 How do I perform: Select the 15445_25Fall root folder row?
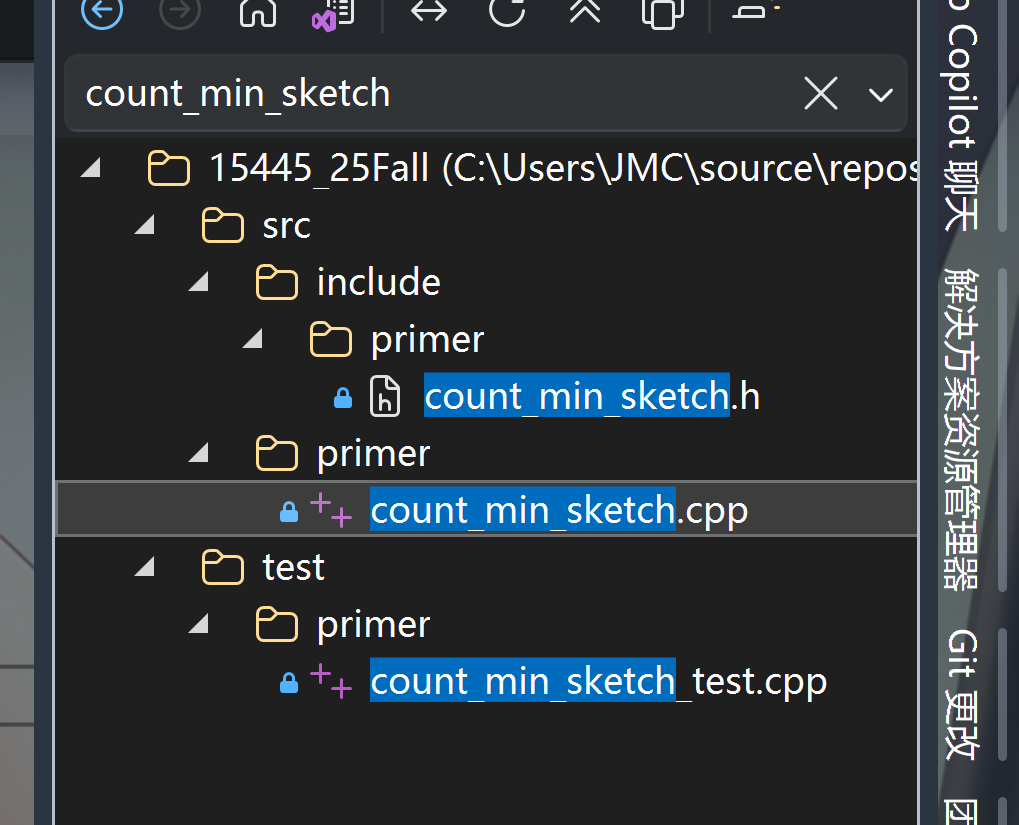pos(487,168)
